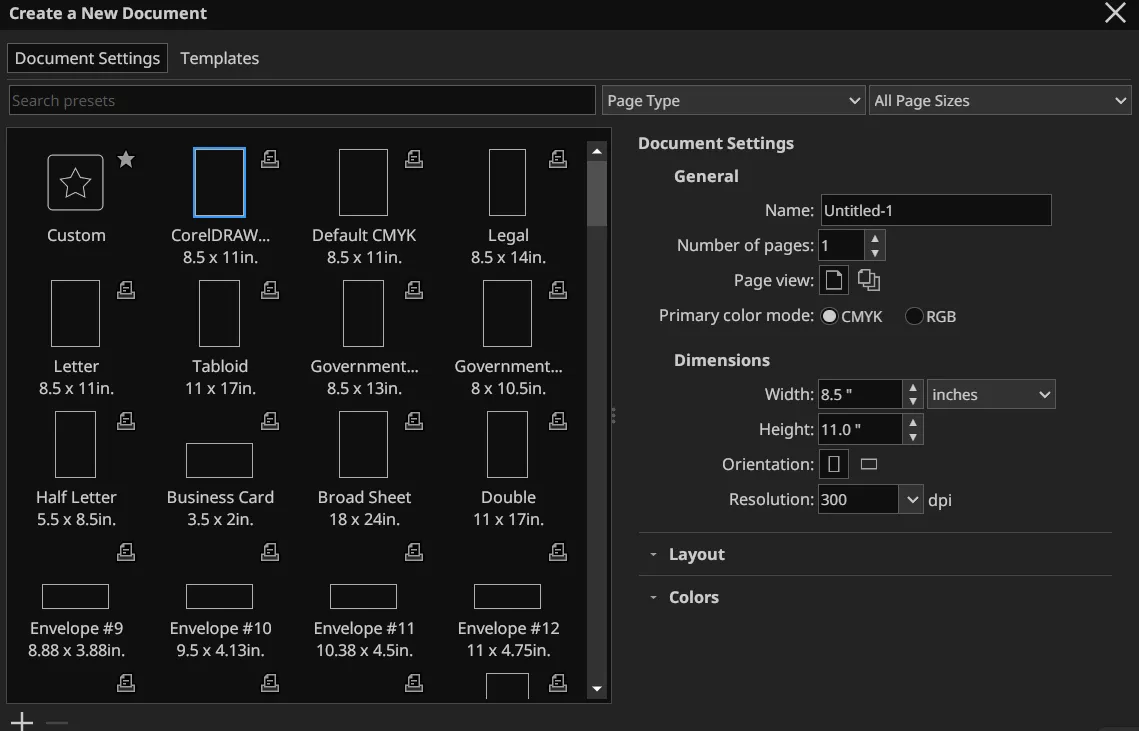Select the Custom star preset icon
1139x731 pixels.
coord(76,182)
